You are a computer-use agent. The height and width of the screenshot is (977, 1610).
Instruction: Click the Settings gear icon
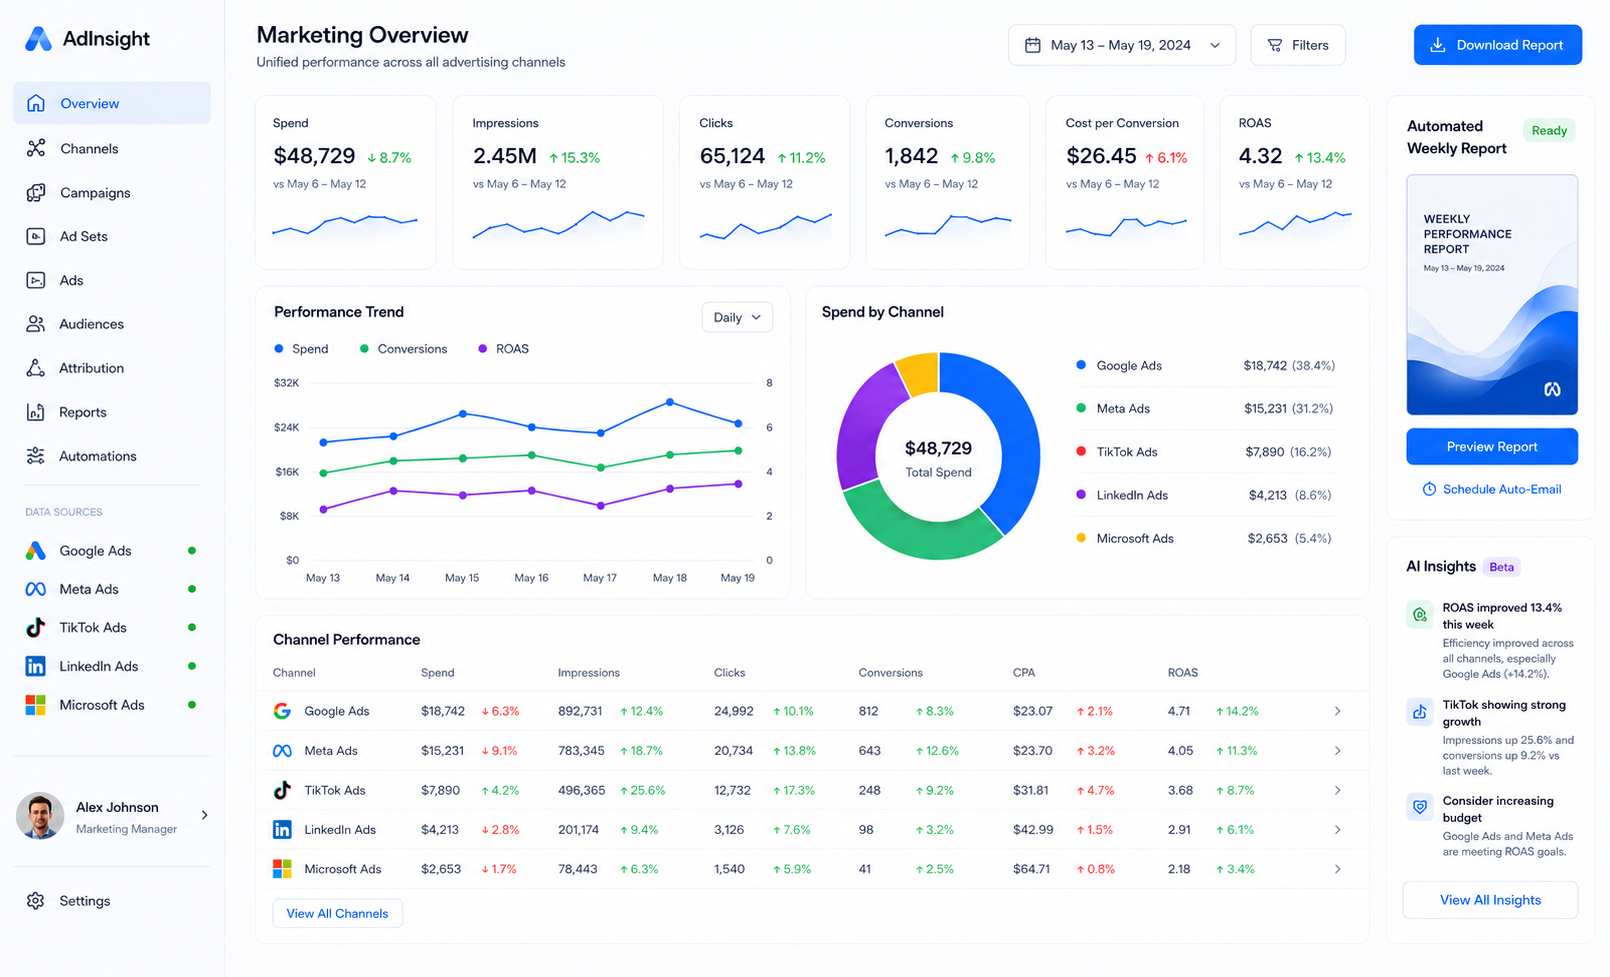point(36,901)
